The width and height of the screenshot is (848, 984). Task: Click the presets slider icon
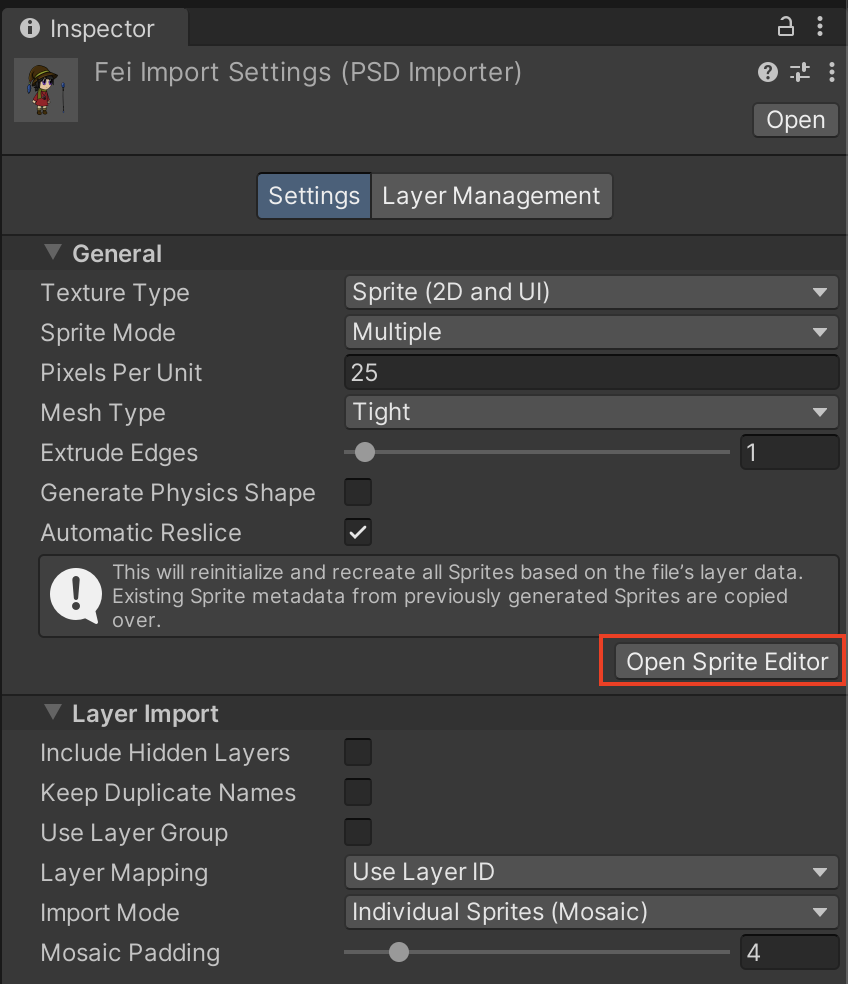coord(800,72)
